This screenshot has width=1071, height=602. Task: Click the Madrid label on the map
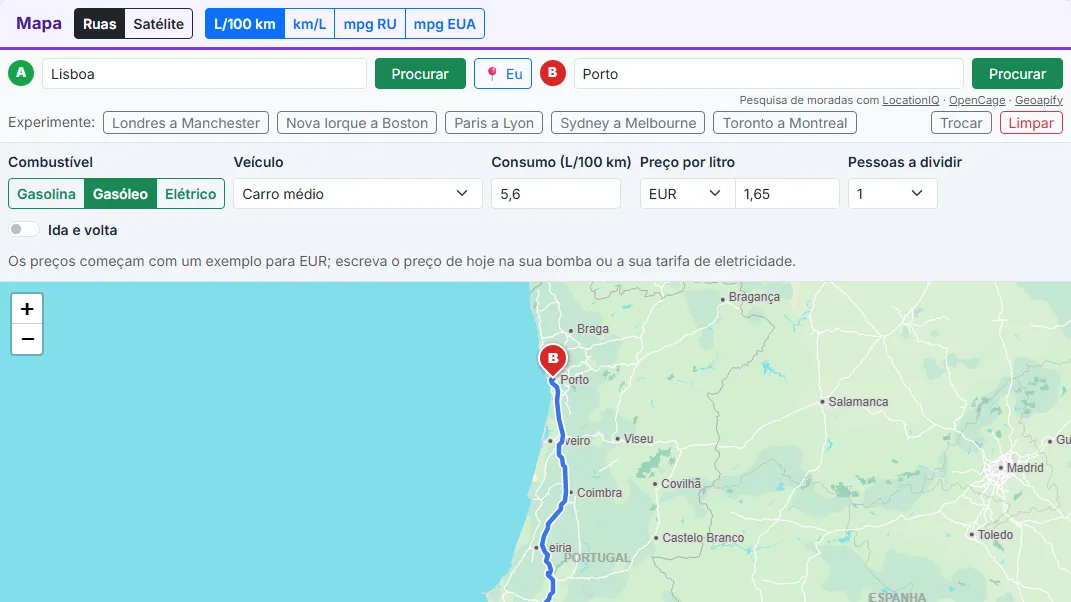pos(1025,467)
